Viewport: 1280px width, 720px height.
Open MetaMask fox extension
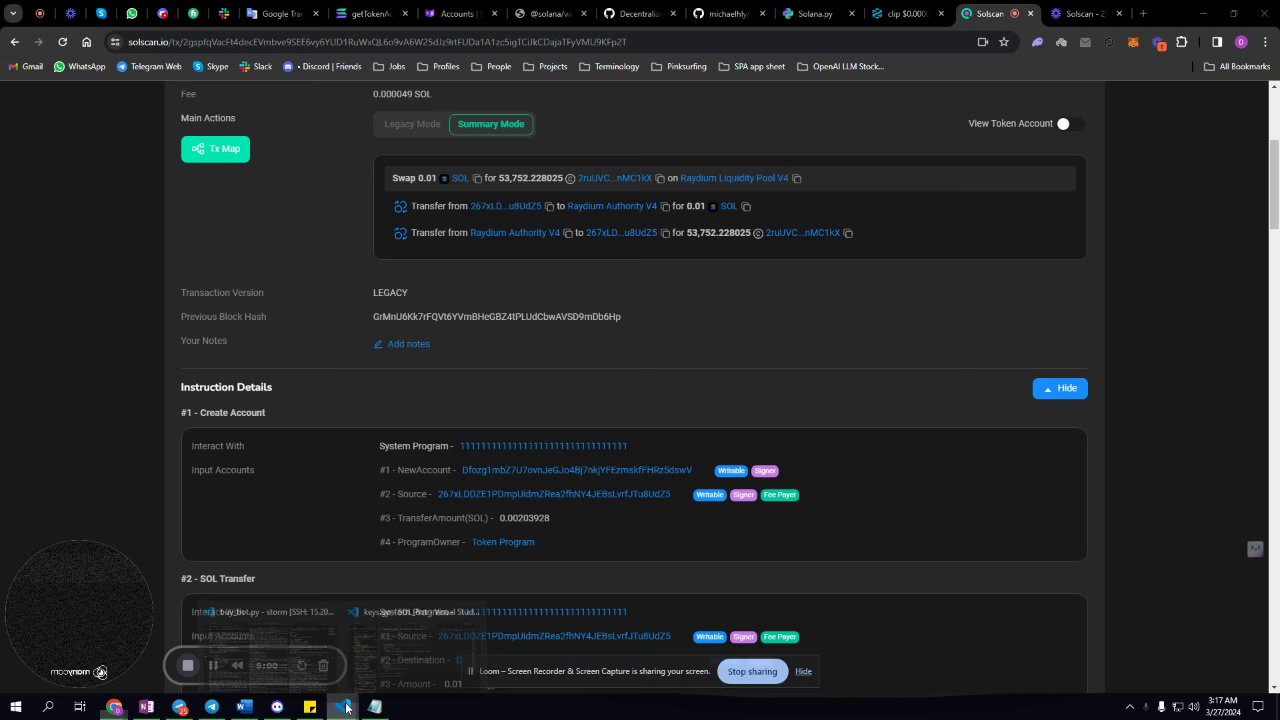(1133, 42)
